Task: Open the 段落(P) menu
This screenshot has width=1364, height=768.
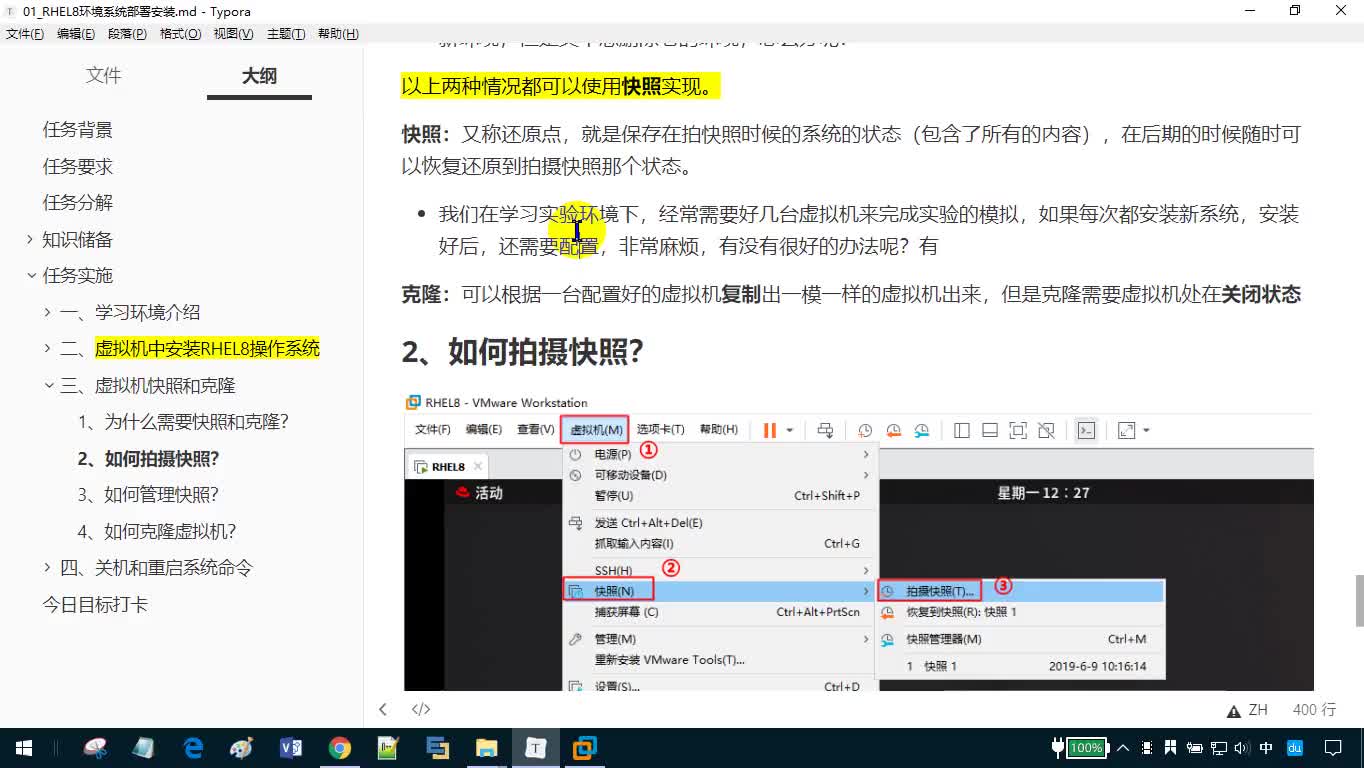Action: tap(127, 34)
